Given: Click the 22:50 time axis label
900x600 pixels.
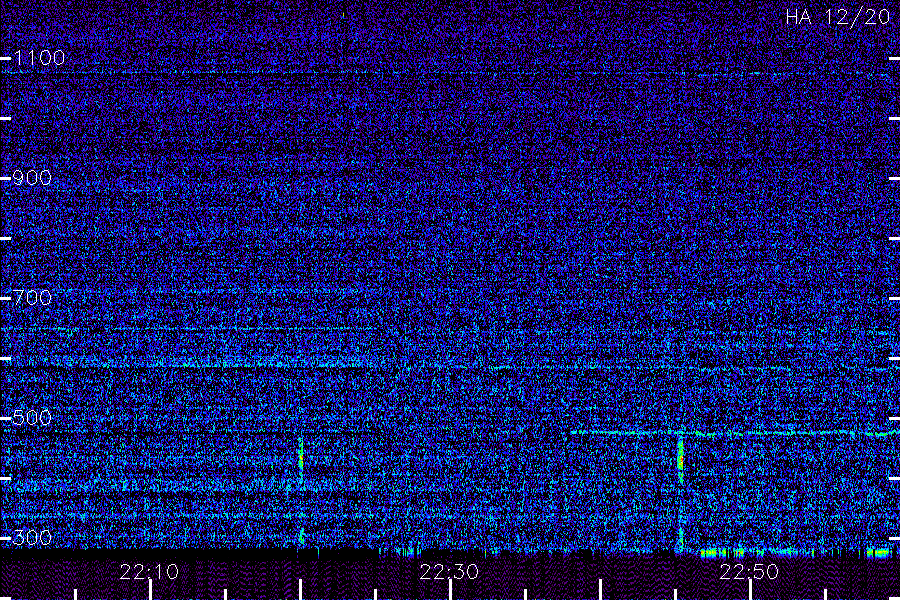Looking at the screenshot, I should [x=749, y=572].
